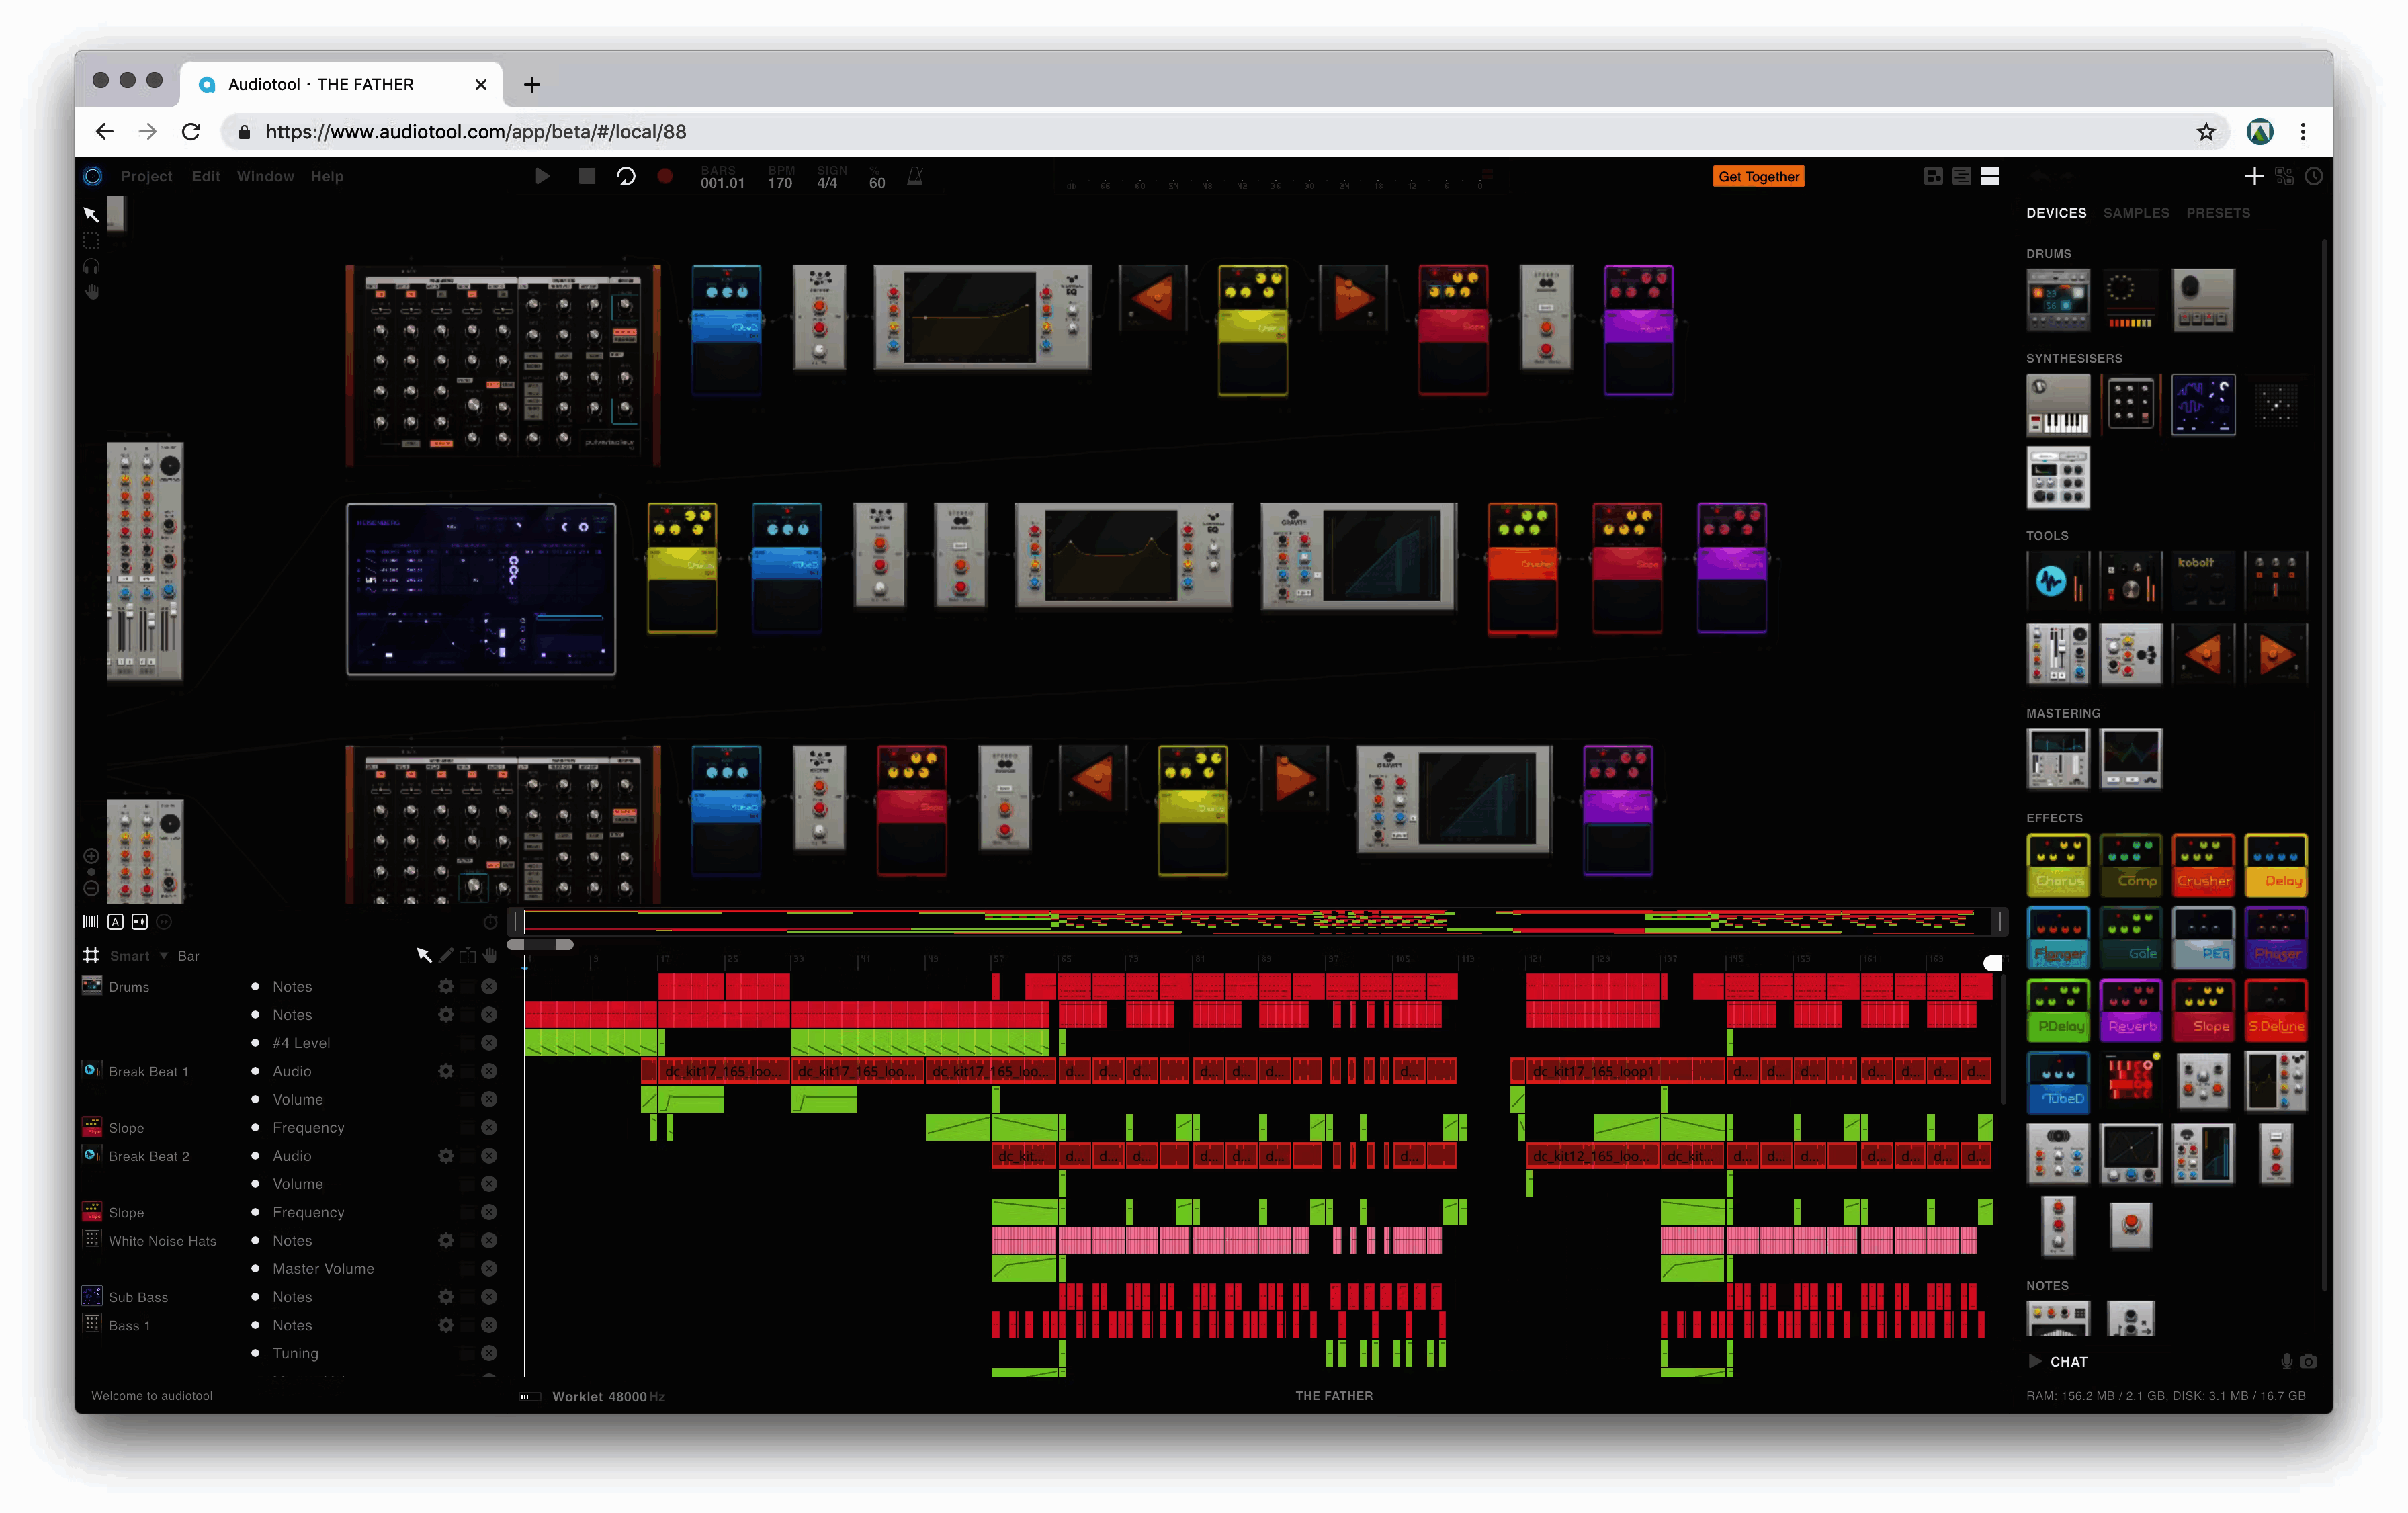Toggle headphone monitoring in the left toolbar

[91, 266]
